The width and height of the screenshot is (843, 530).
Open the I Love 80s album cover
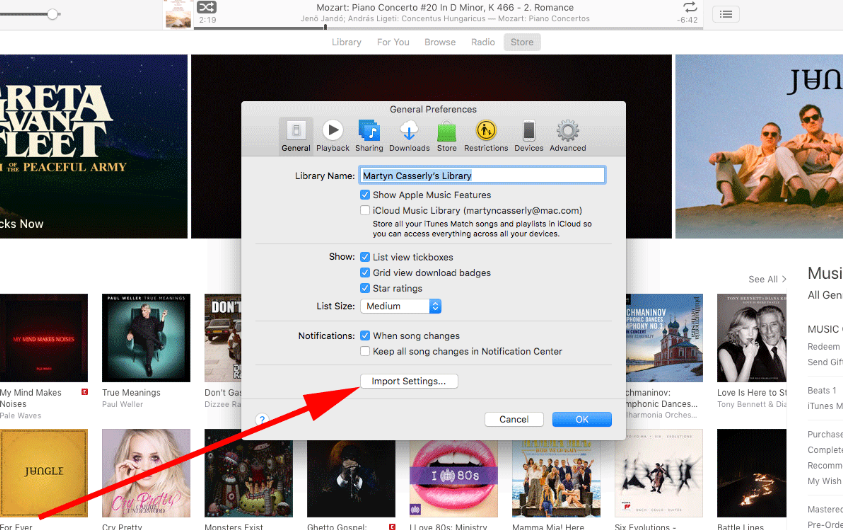(x=453, y=478)
